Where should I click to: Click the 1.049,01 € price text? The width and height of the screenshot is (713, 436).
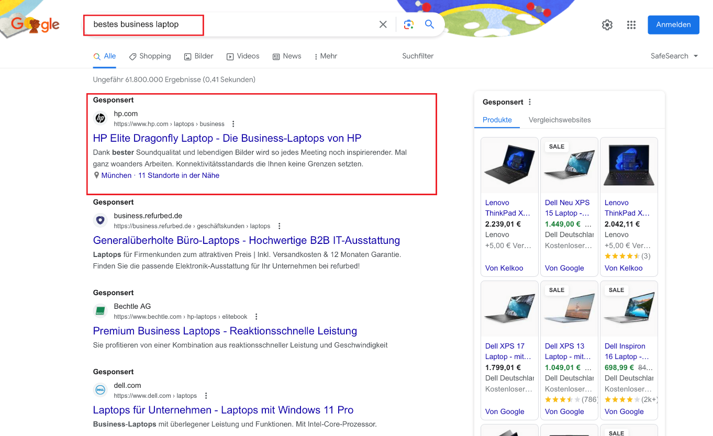coord(562,367)
